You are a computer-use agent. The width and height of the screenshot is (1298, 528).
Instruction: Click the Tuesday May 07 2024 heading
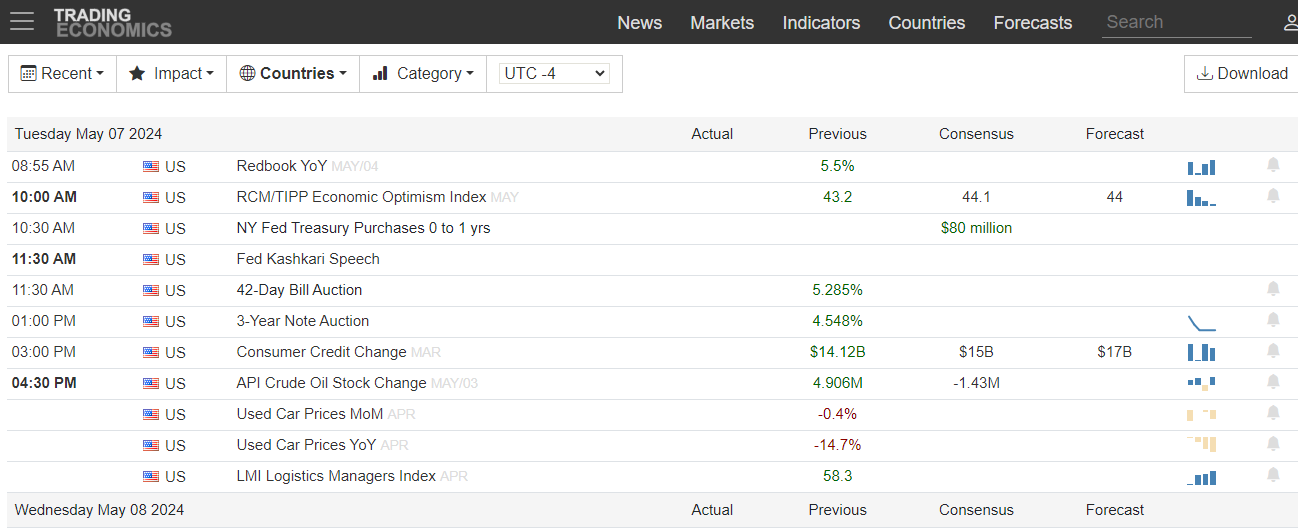[88, 134]
